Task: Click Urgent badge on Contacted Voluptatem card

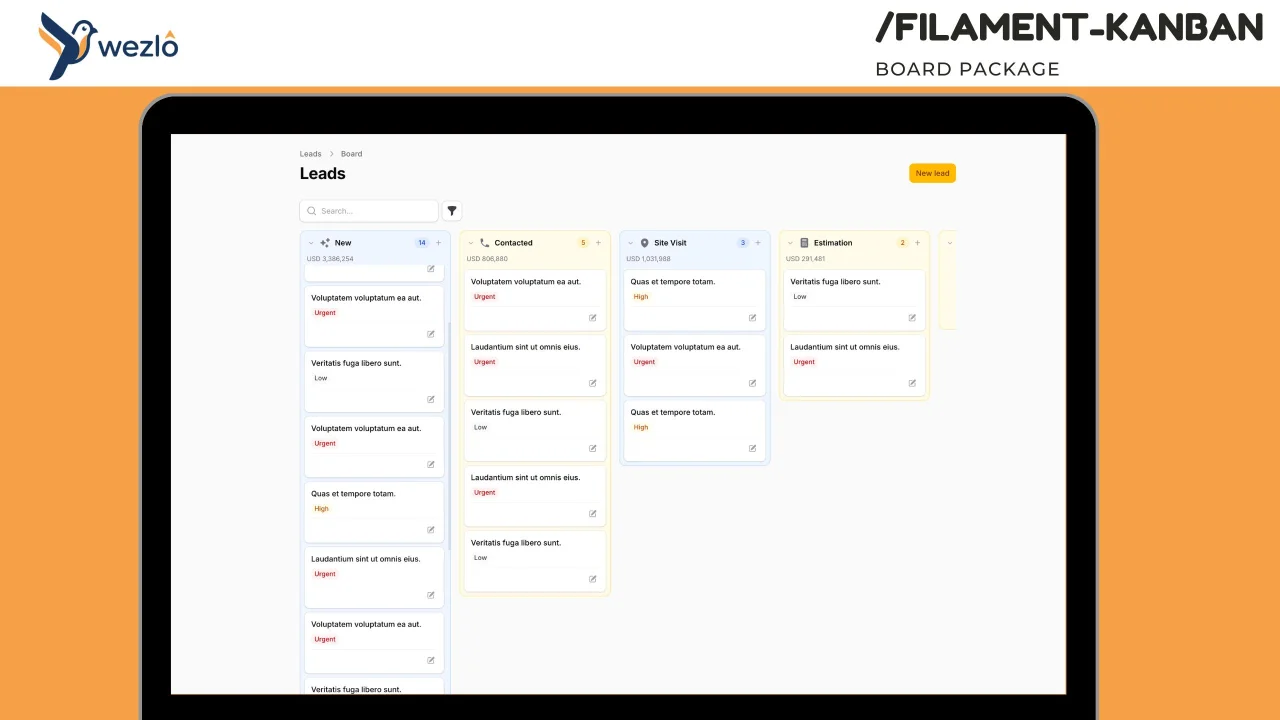Action: (x=485, y=297)
